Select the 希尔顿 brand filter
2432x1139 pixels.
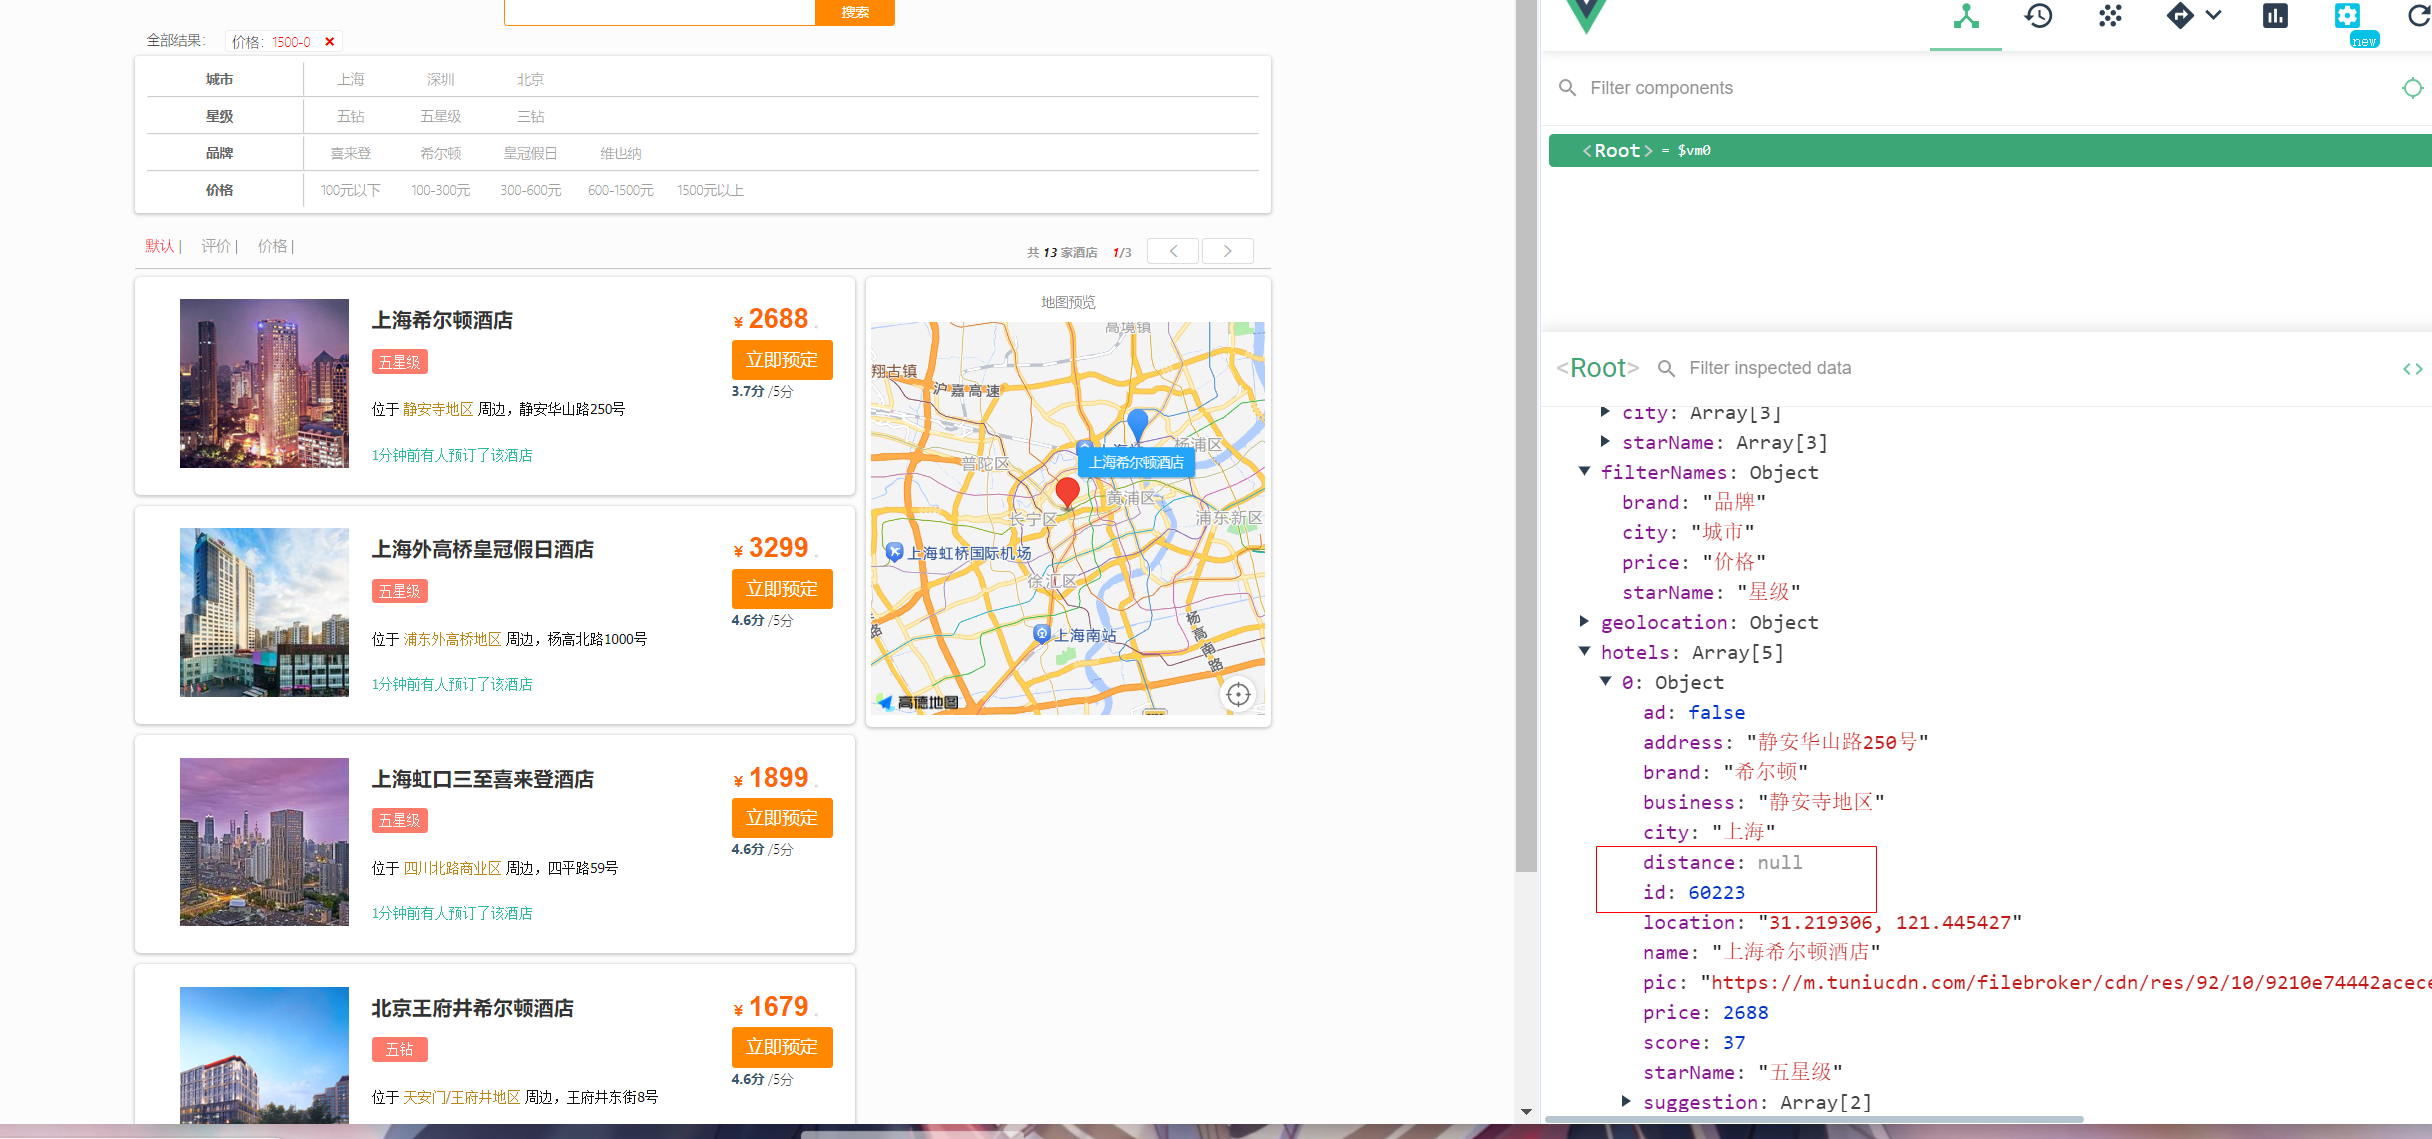pyautogui.click(x=440, y=153)
